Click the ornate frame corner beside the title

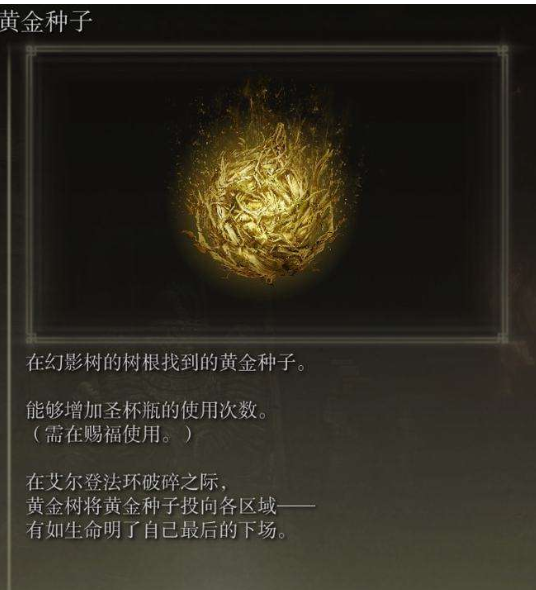tap(32, 51)
